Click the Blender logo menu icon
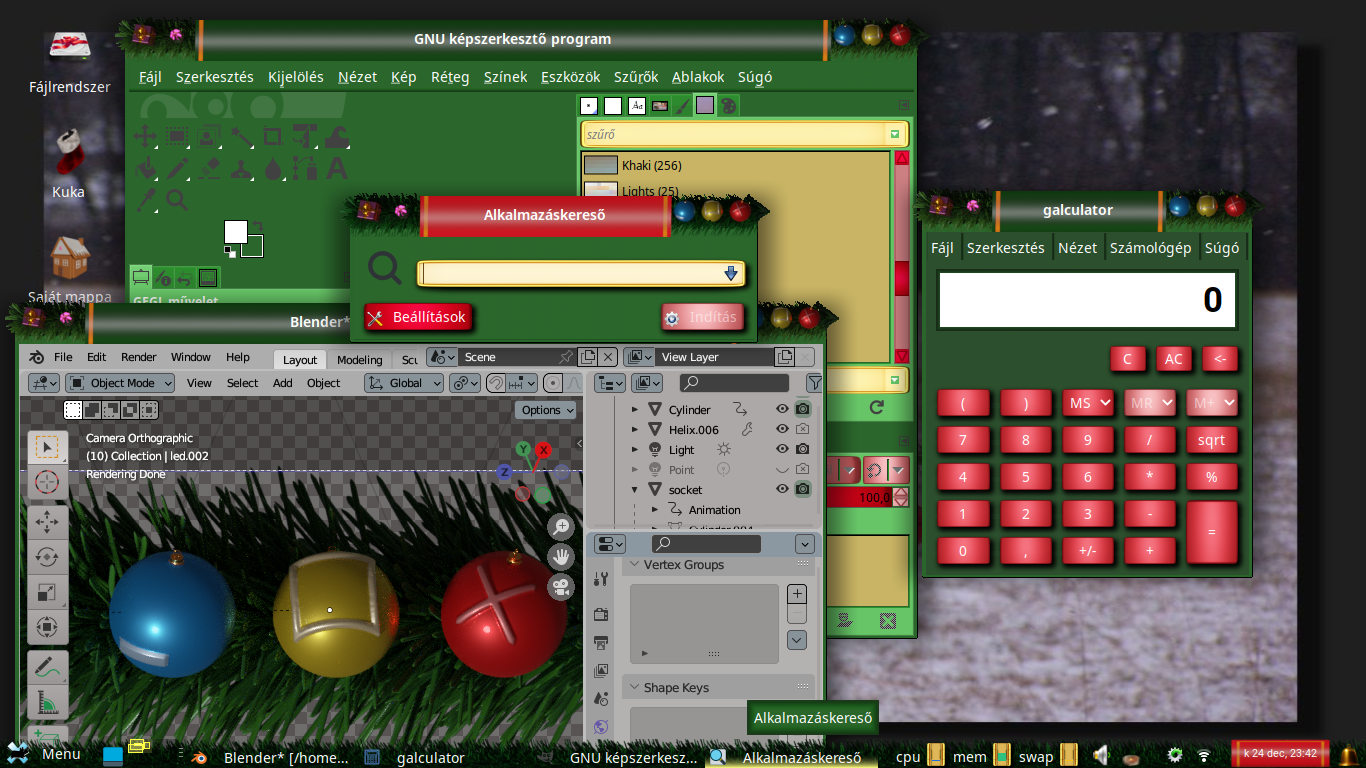1366x768 pixels. point(36,357)
